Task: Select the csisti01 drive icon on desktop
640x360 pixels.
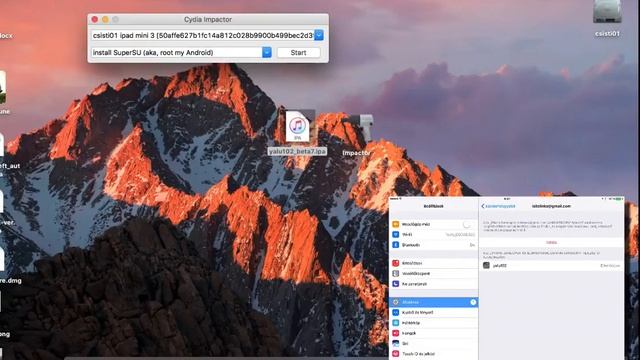Action: (607, 12)
